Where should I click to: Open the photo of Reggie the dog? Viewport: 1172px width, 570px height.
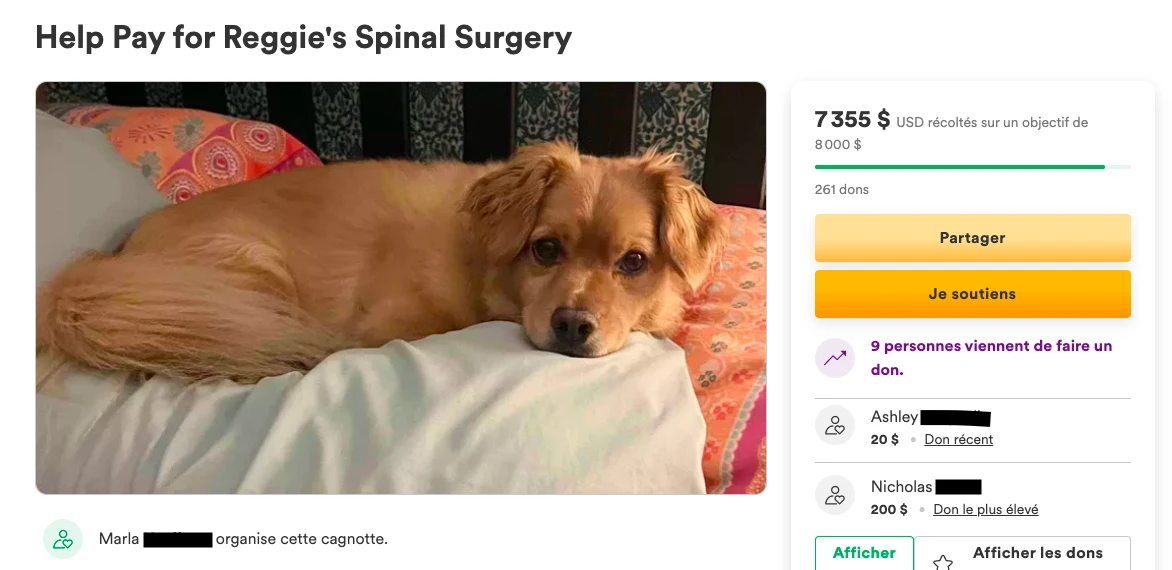coord(400,288)
